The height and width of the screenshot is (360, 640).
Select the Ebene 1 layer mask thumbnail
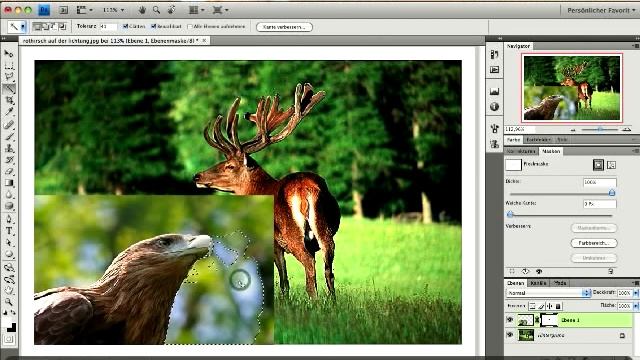pyautogui.click(x=549, y=320)
